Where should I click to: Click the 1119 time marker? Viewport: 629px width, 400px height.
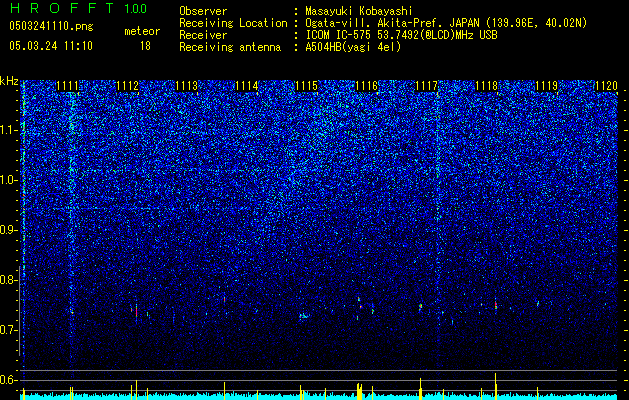tap(546, 86)
